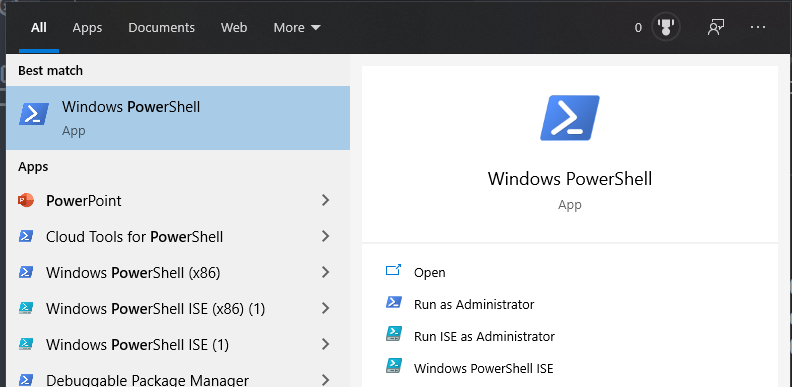Click the Run ISE as Administrator icon
The image size is (792, 387).
pyautogui.click(x=393, y=333)
